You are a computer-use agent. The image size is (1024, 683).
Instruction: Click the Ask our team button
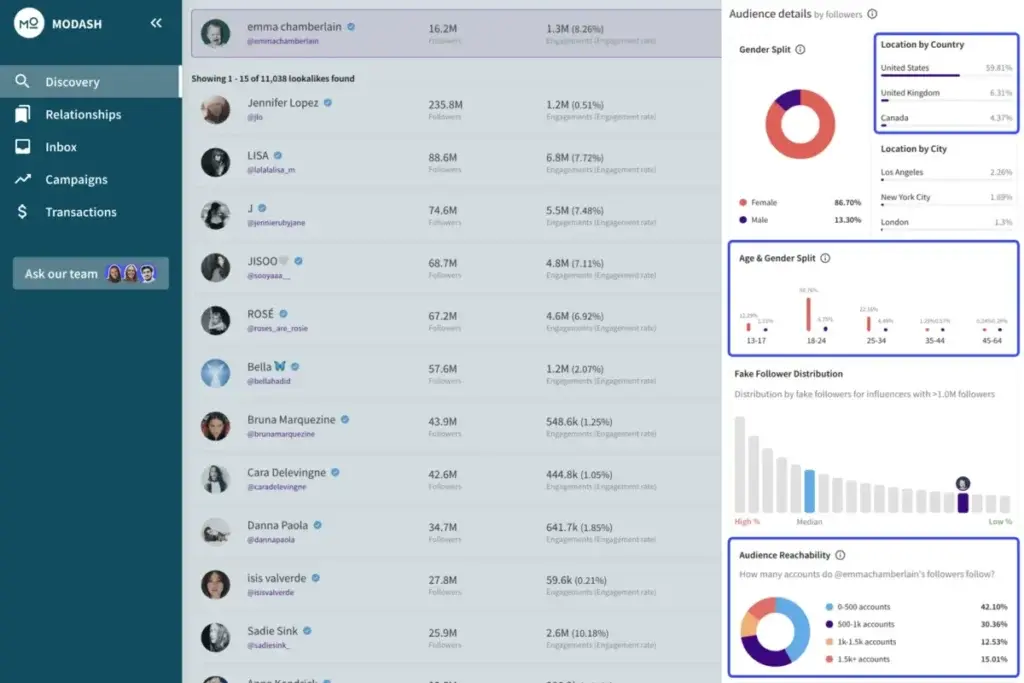[x=89, y=272]
